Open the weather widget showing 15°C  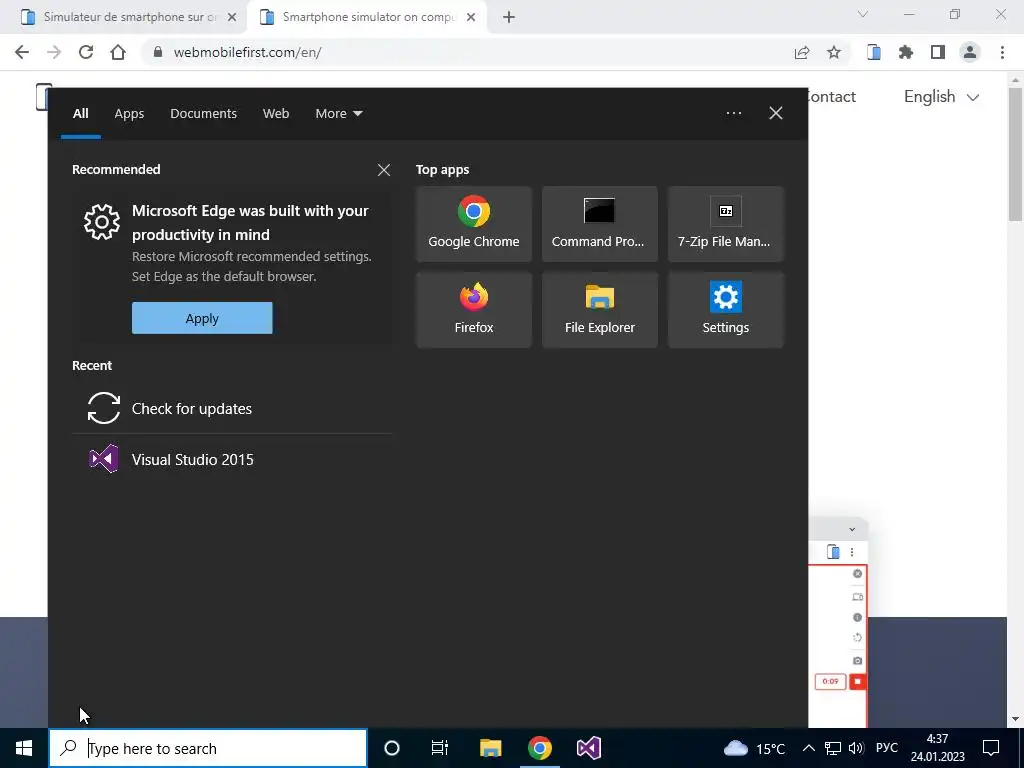[754, 748]
